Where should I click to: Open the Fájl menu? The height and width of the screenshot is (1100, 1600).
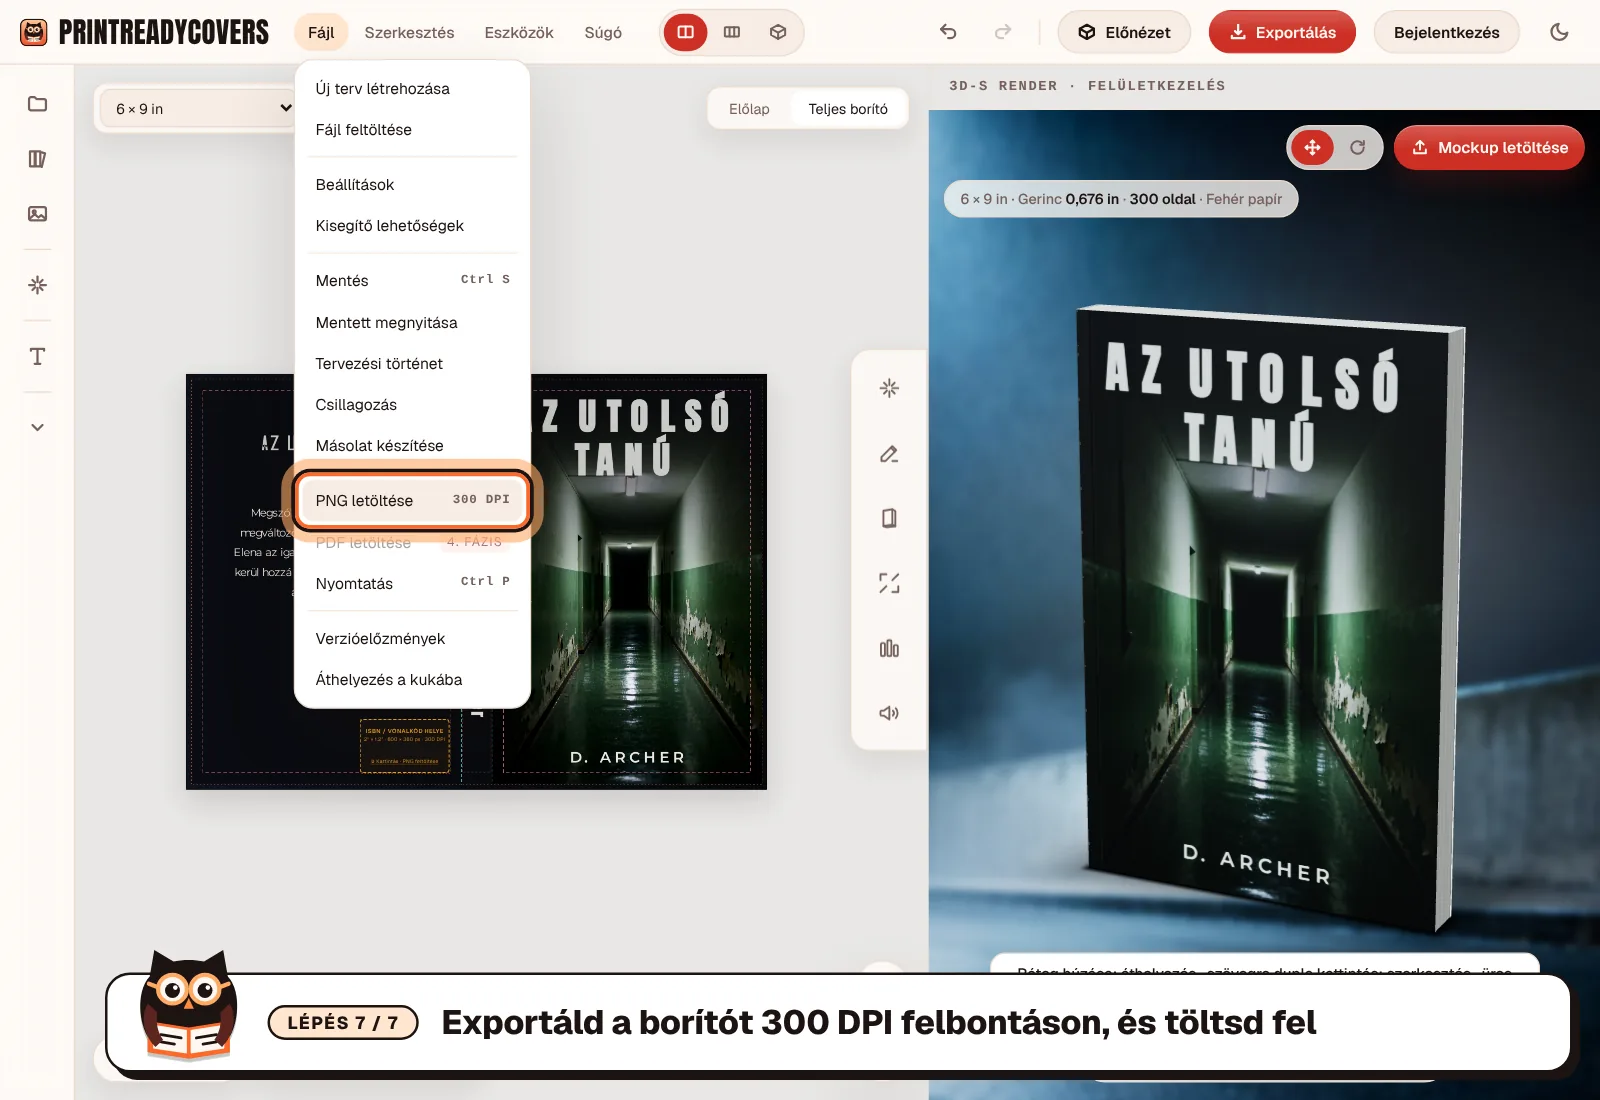[321, 32]
